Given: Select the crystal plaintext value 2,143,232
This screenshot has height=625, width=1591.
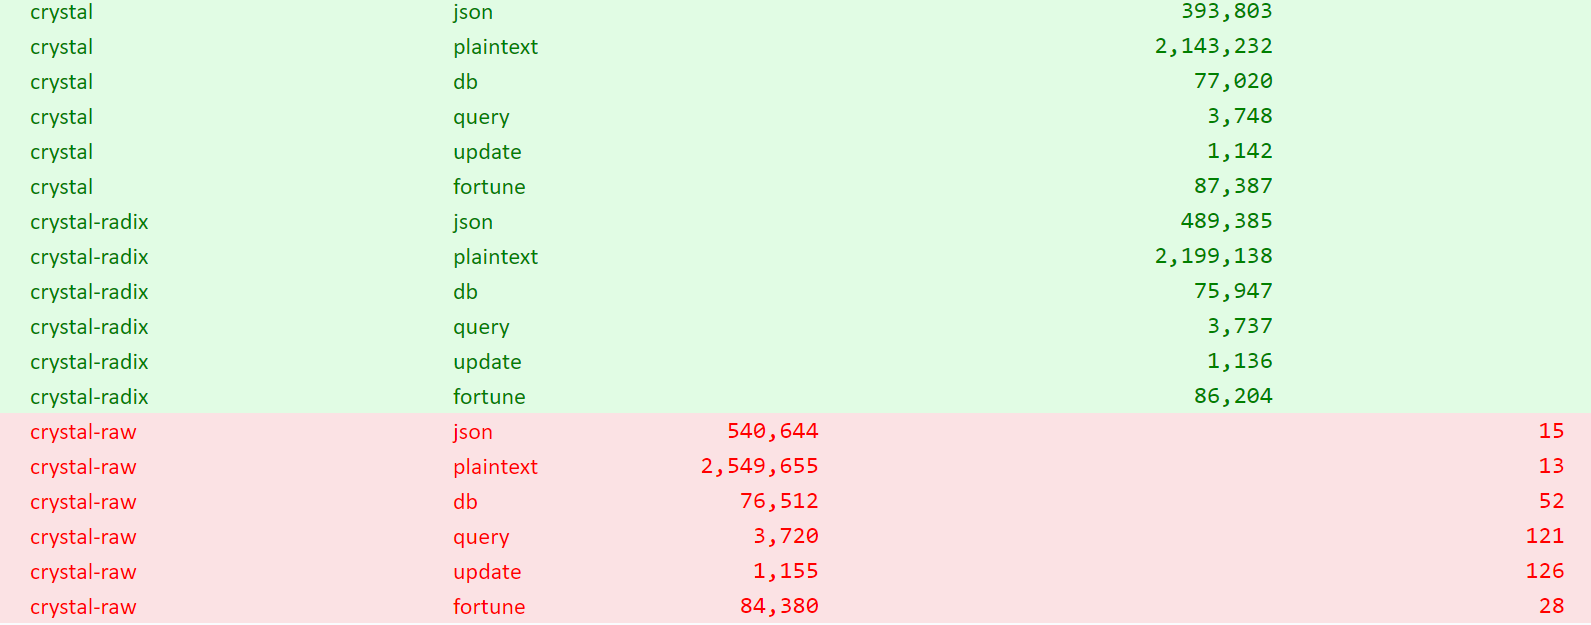Looking at the screenshot, I should point(1213,46).
